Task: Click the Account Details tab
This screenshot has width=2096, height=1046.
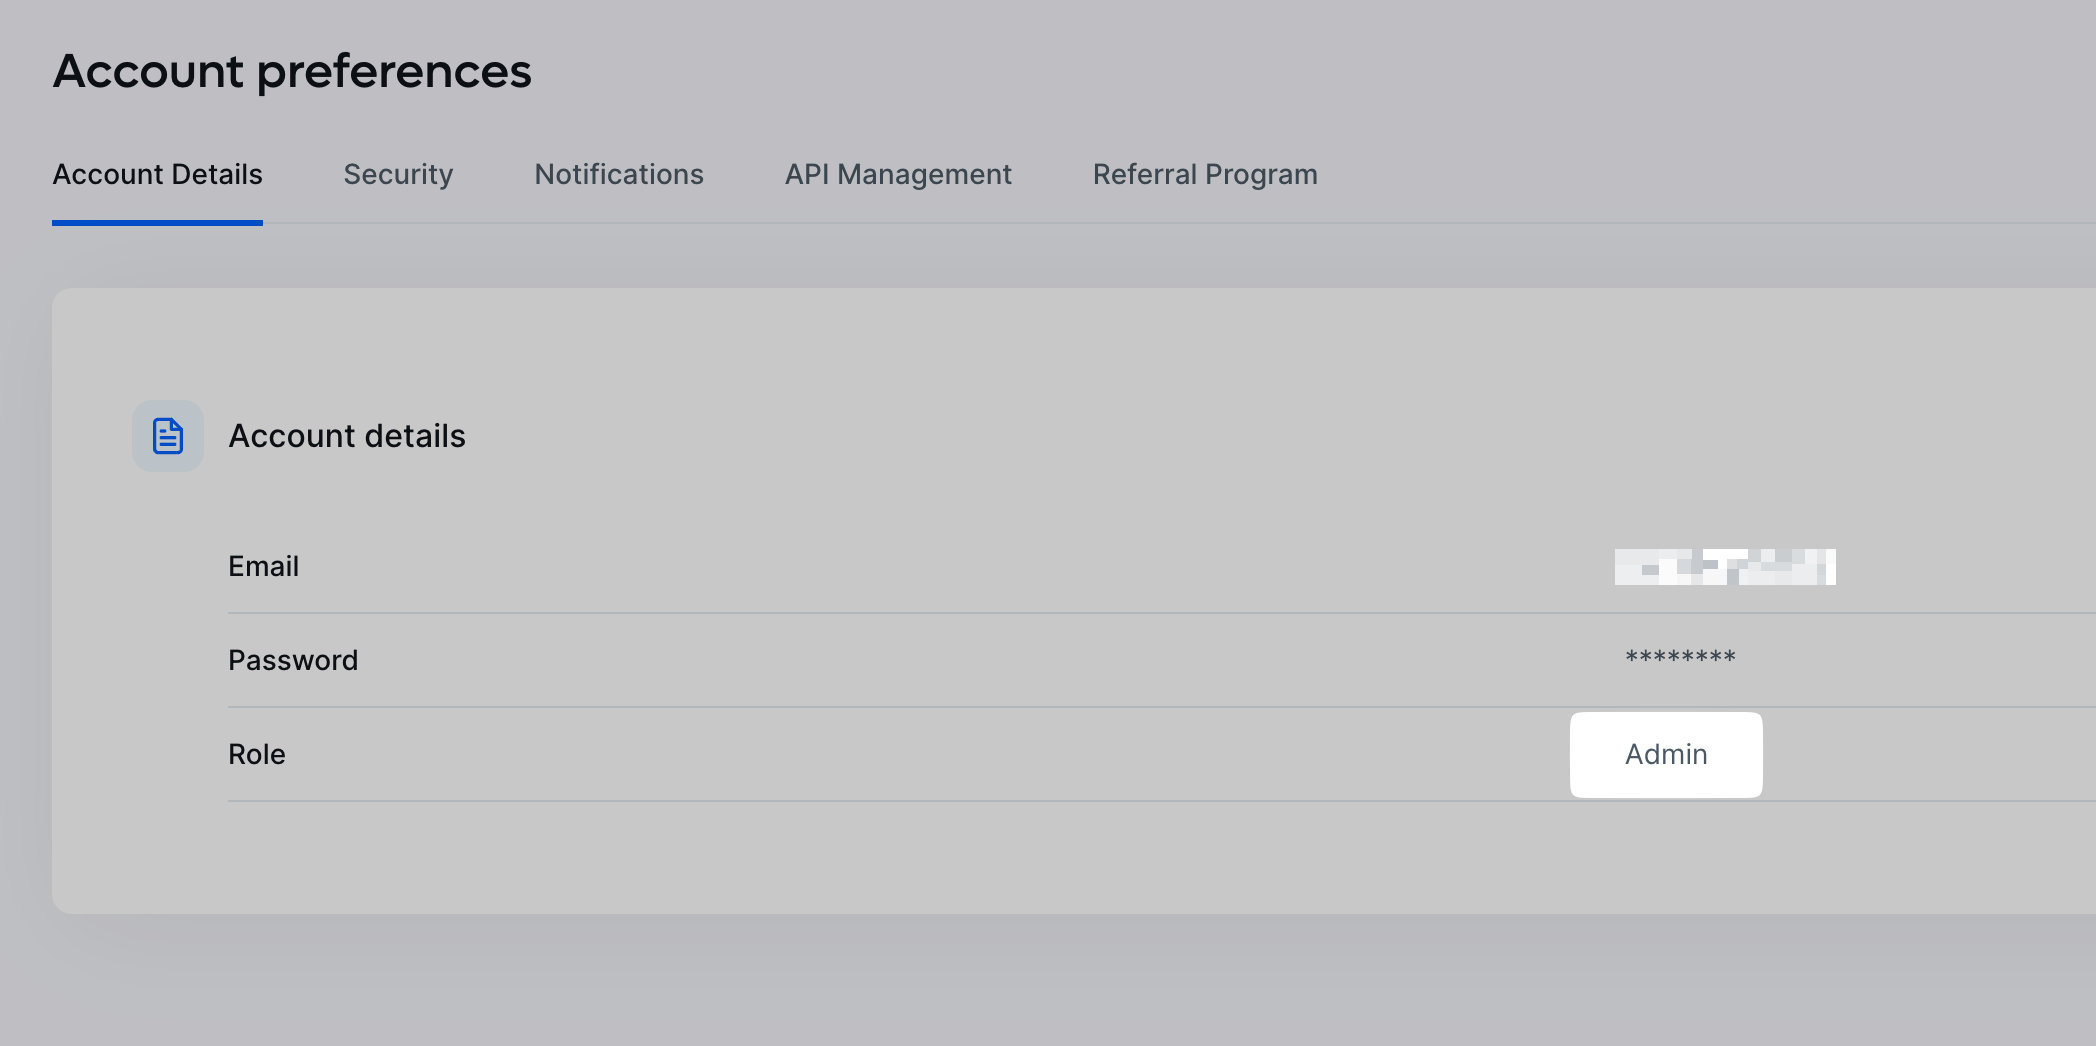Action: point(157,174)
